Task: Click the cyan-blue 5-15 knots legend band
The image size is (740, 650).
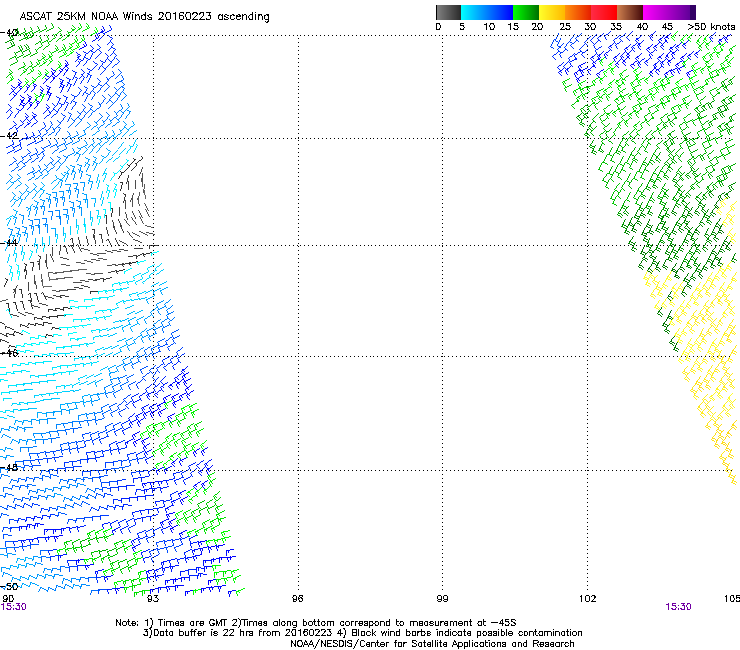Action: pyautogui.click(x=487, y=12)
